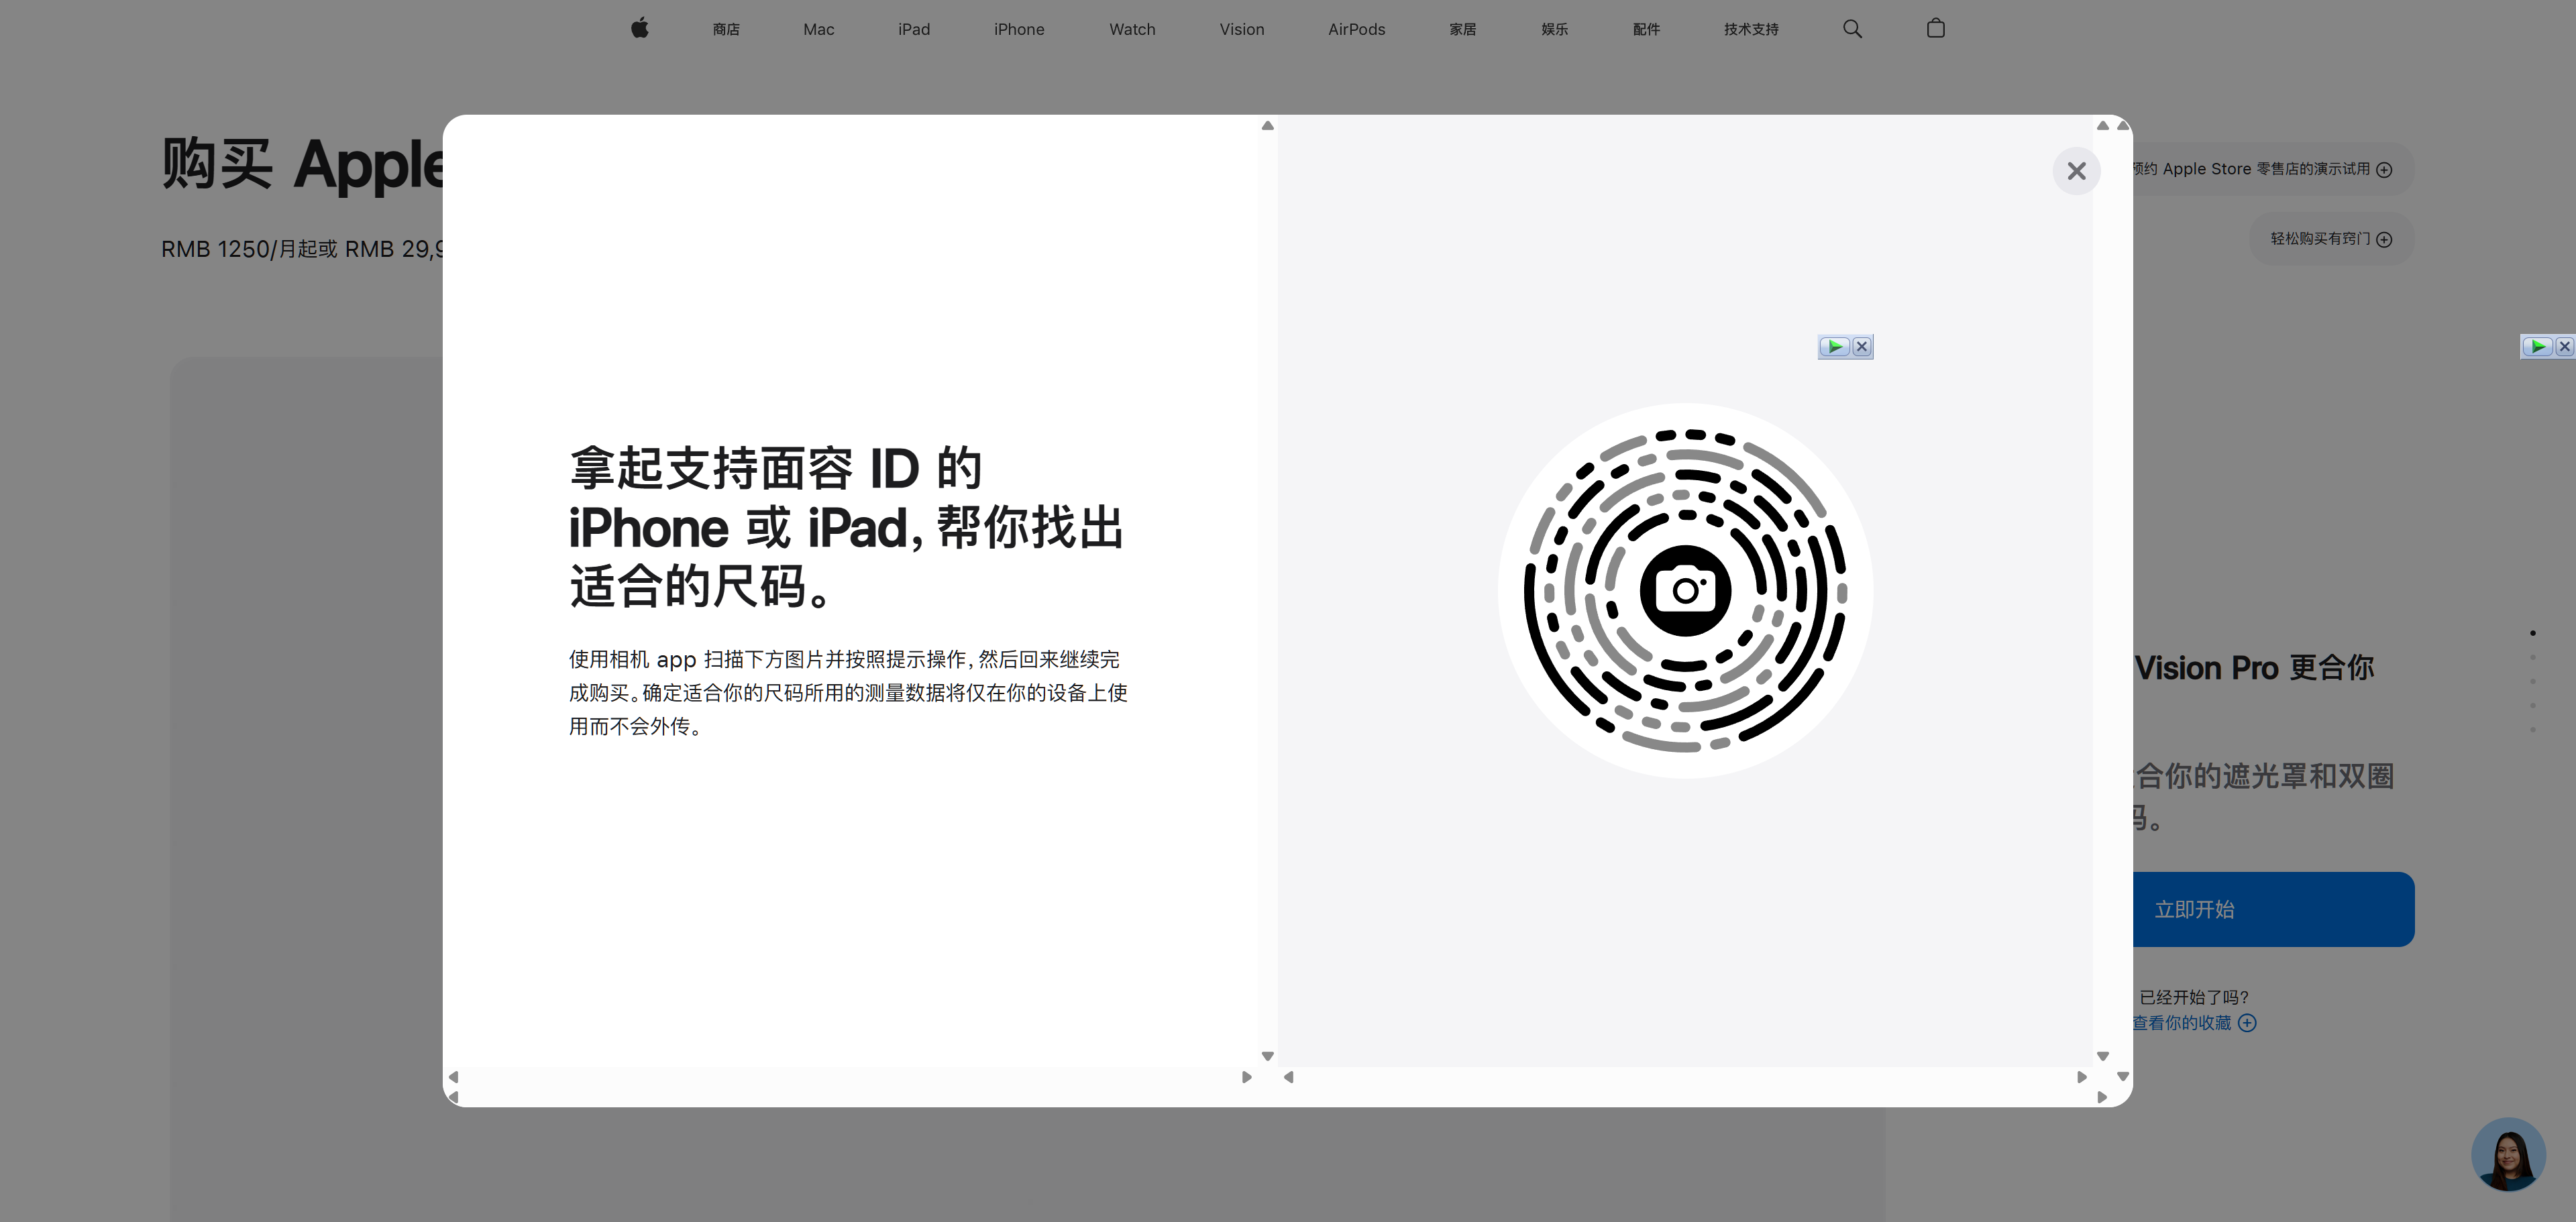Open the Vision menu item
2576x1222 pixels.
tap(1241, 29)
